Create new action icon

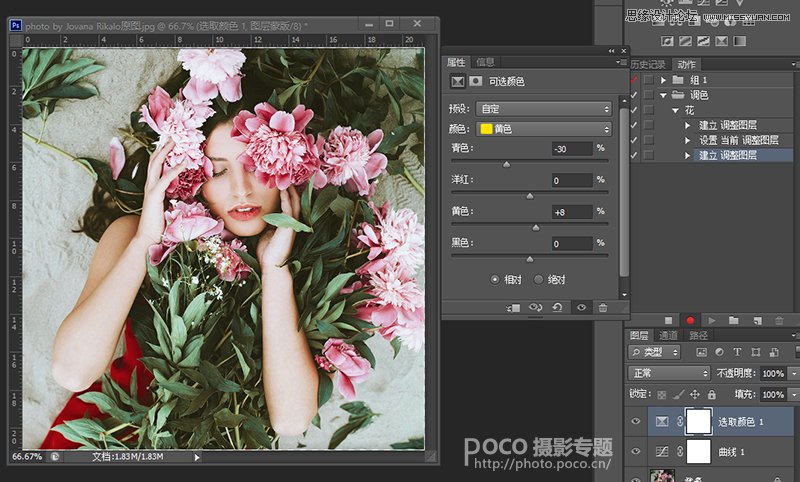click(757, 320)
